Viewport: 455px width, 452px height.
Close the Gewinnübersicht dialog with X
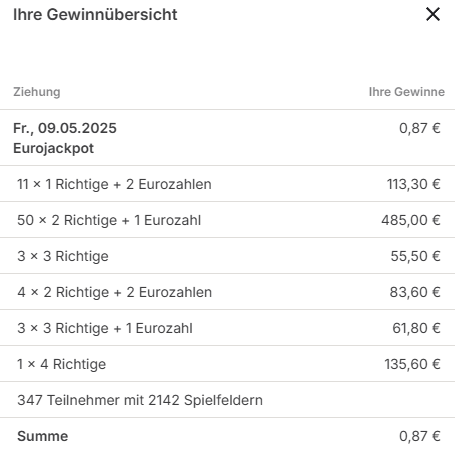(x=433, y=14)
